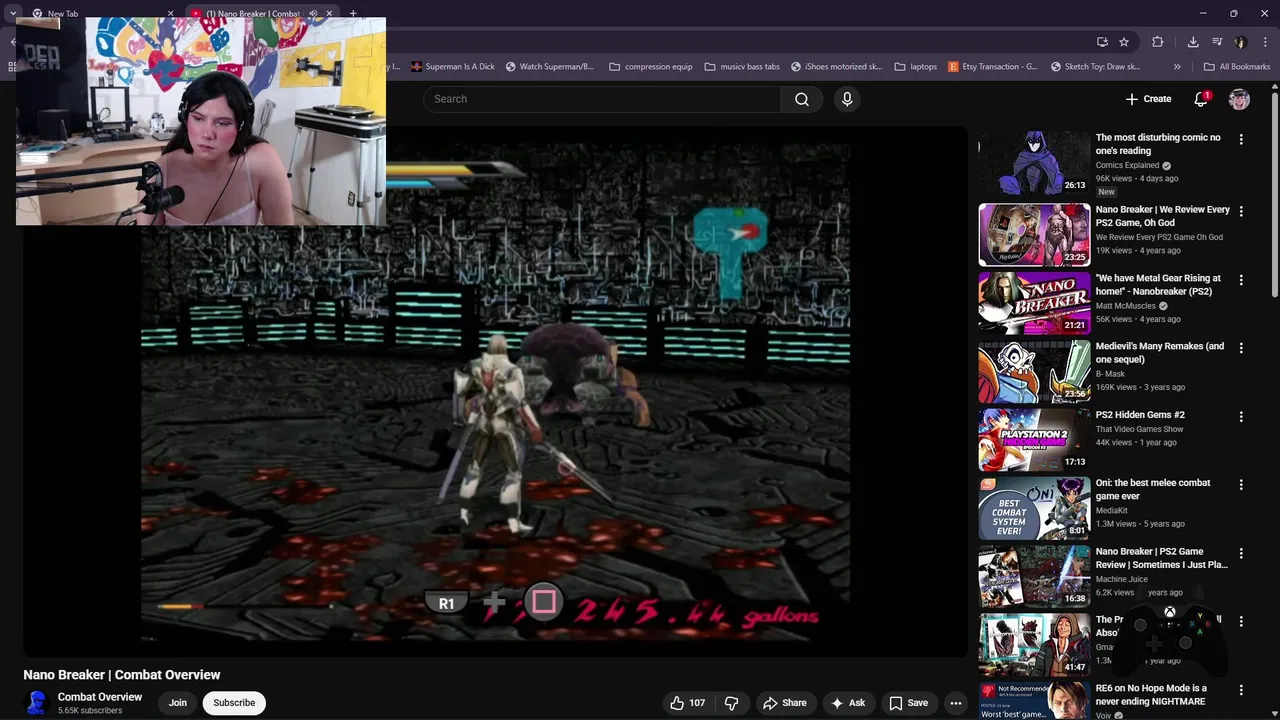Open the Combat Overview channel name link
This screenshot has height=720, width=1280.
100,697
